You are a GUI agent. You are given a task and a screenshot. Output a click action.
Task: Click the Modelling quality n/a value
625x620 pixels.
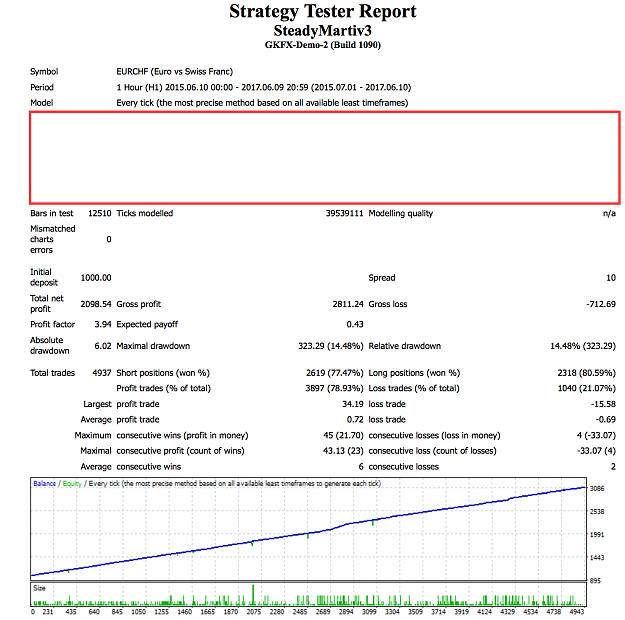click(x=609, y=213)
